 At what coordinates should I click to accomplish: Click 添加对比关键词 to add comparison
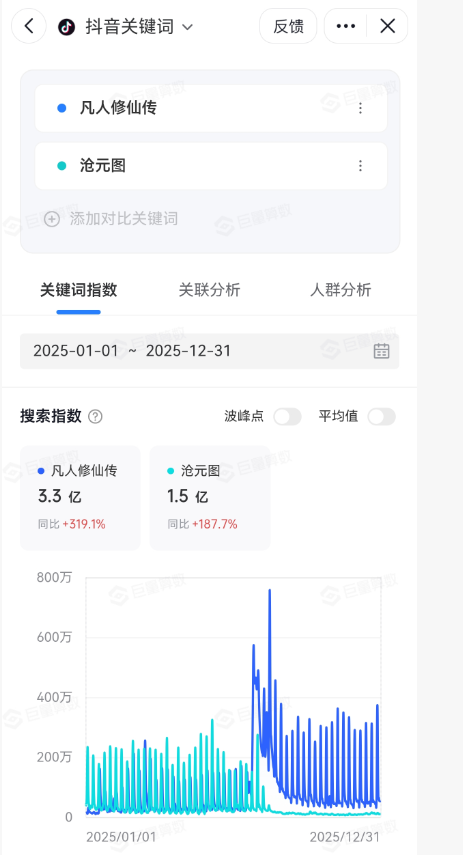coord(124,219)
